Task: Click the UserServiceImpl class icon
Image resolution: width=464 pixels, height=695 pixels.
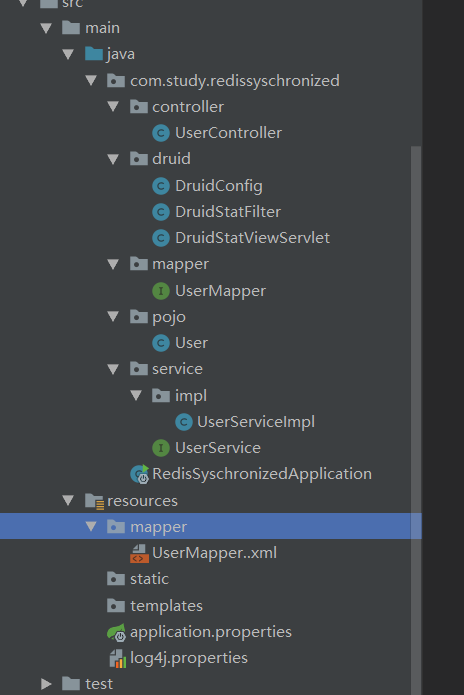Action: tap(183, 422)
